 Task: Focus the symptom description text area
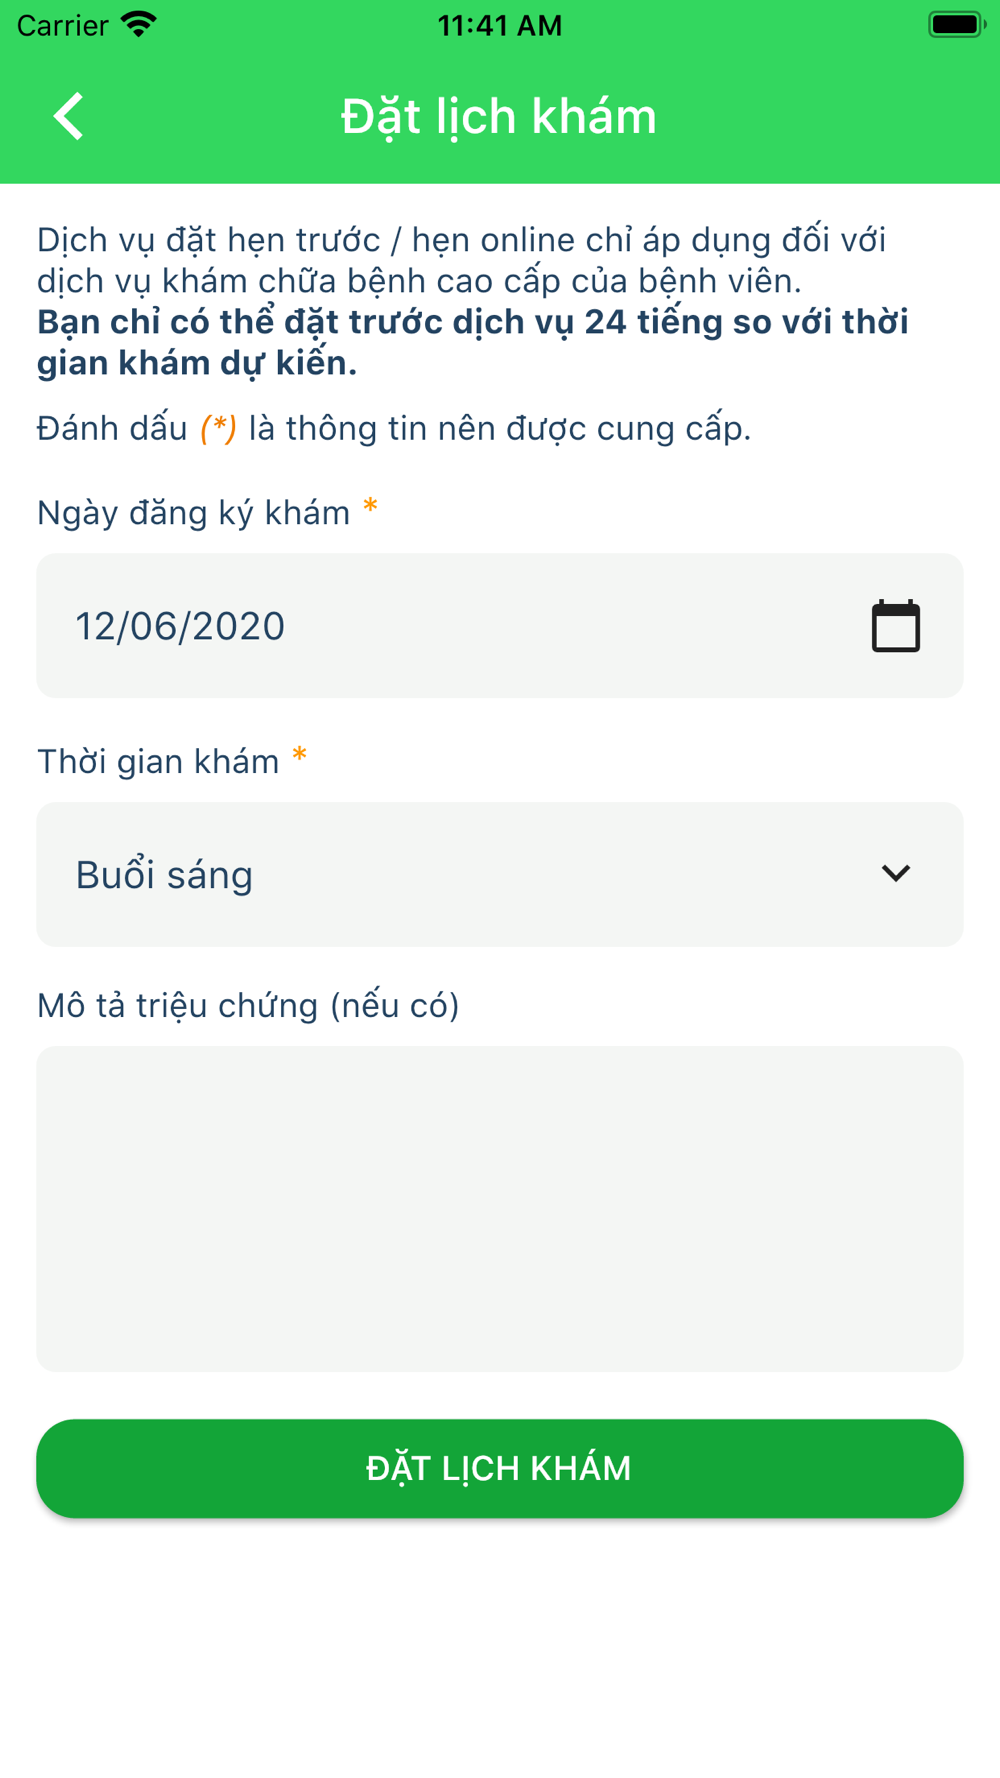click(500, 1209)
